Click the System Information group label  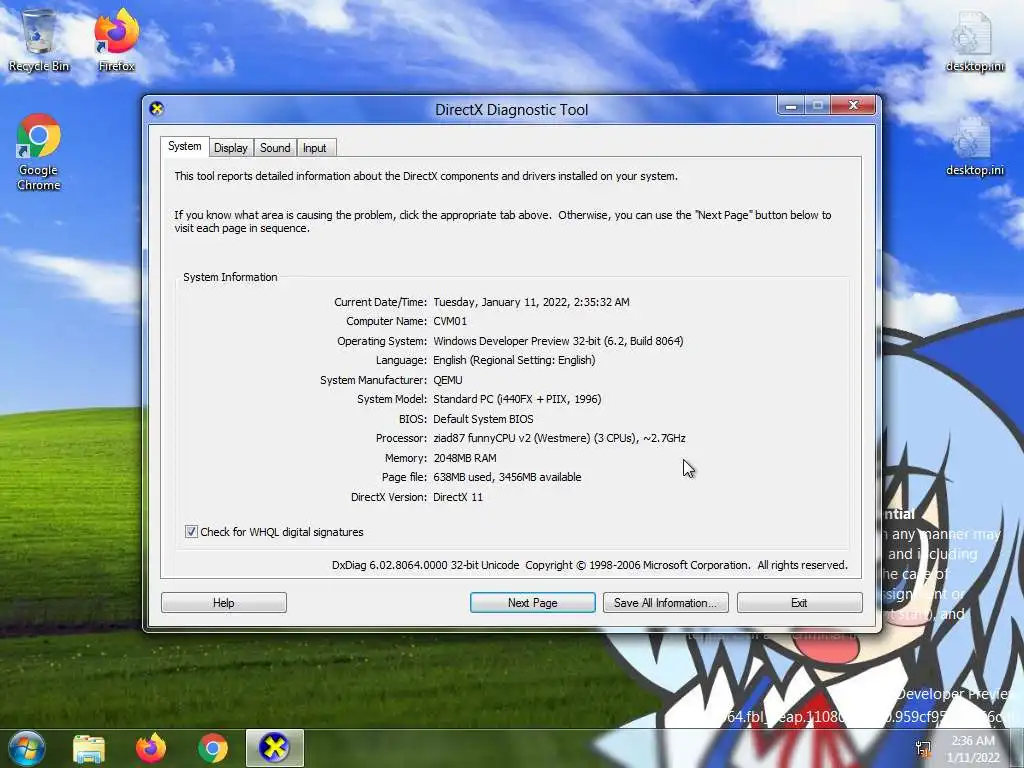(230, 277)
